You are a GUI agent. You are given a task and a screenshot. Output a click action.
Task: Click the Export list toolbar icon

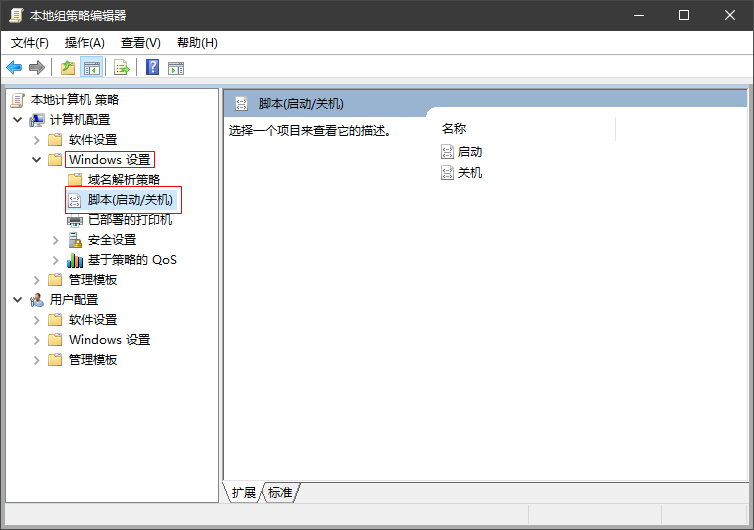(122, 68)
